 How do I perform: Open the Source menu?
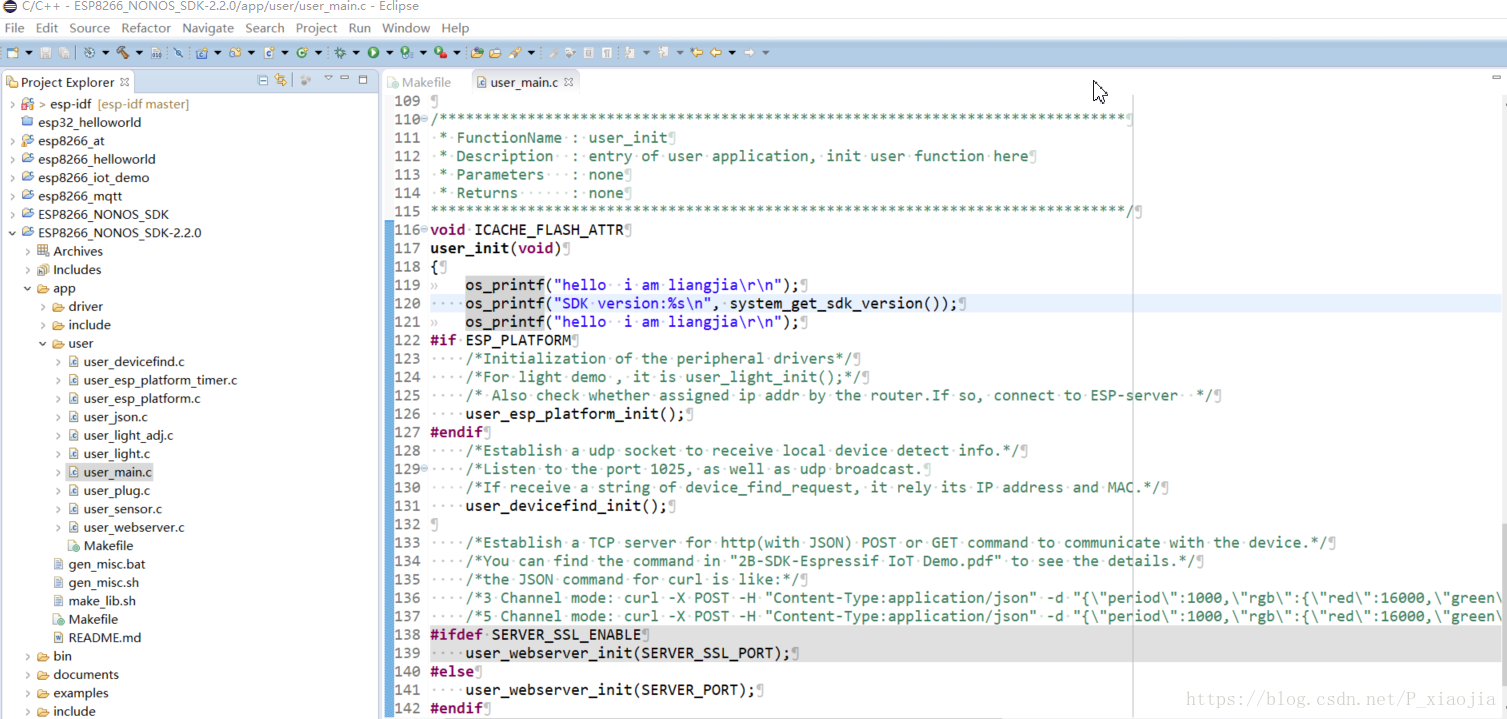coord(89,28)
